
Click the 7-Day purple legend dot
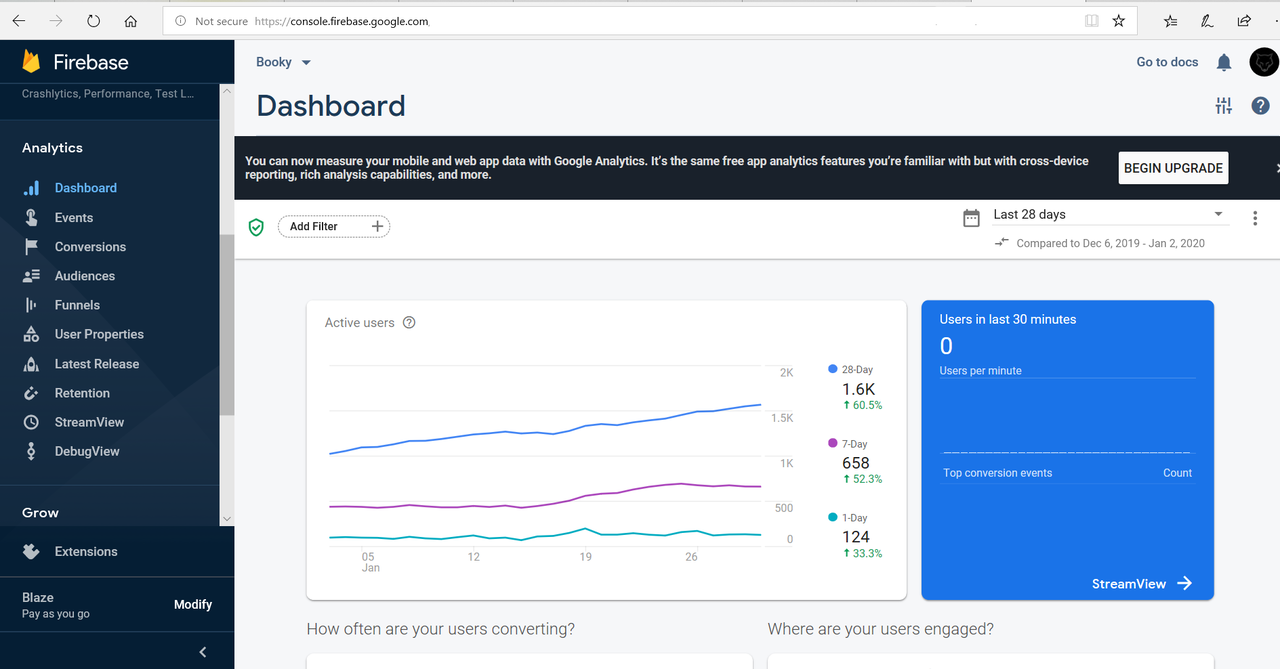(833, 443)
